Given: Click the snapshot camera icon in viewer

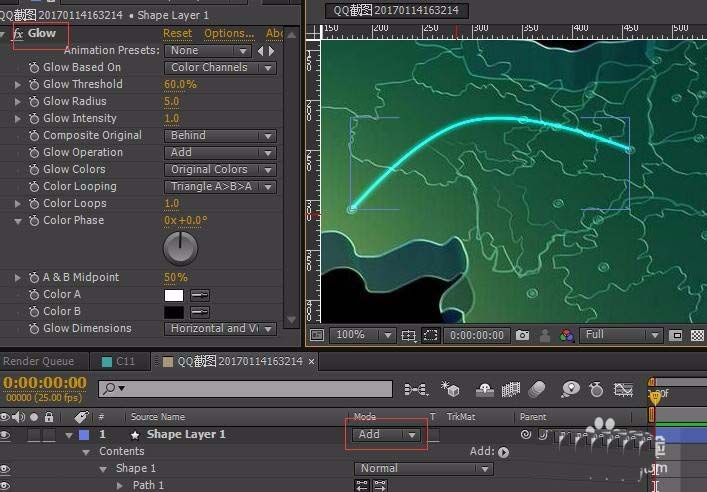Looking at the screenshot, I should click(522, 335).
